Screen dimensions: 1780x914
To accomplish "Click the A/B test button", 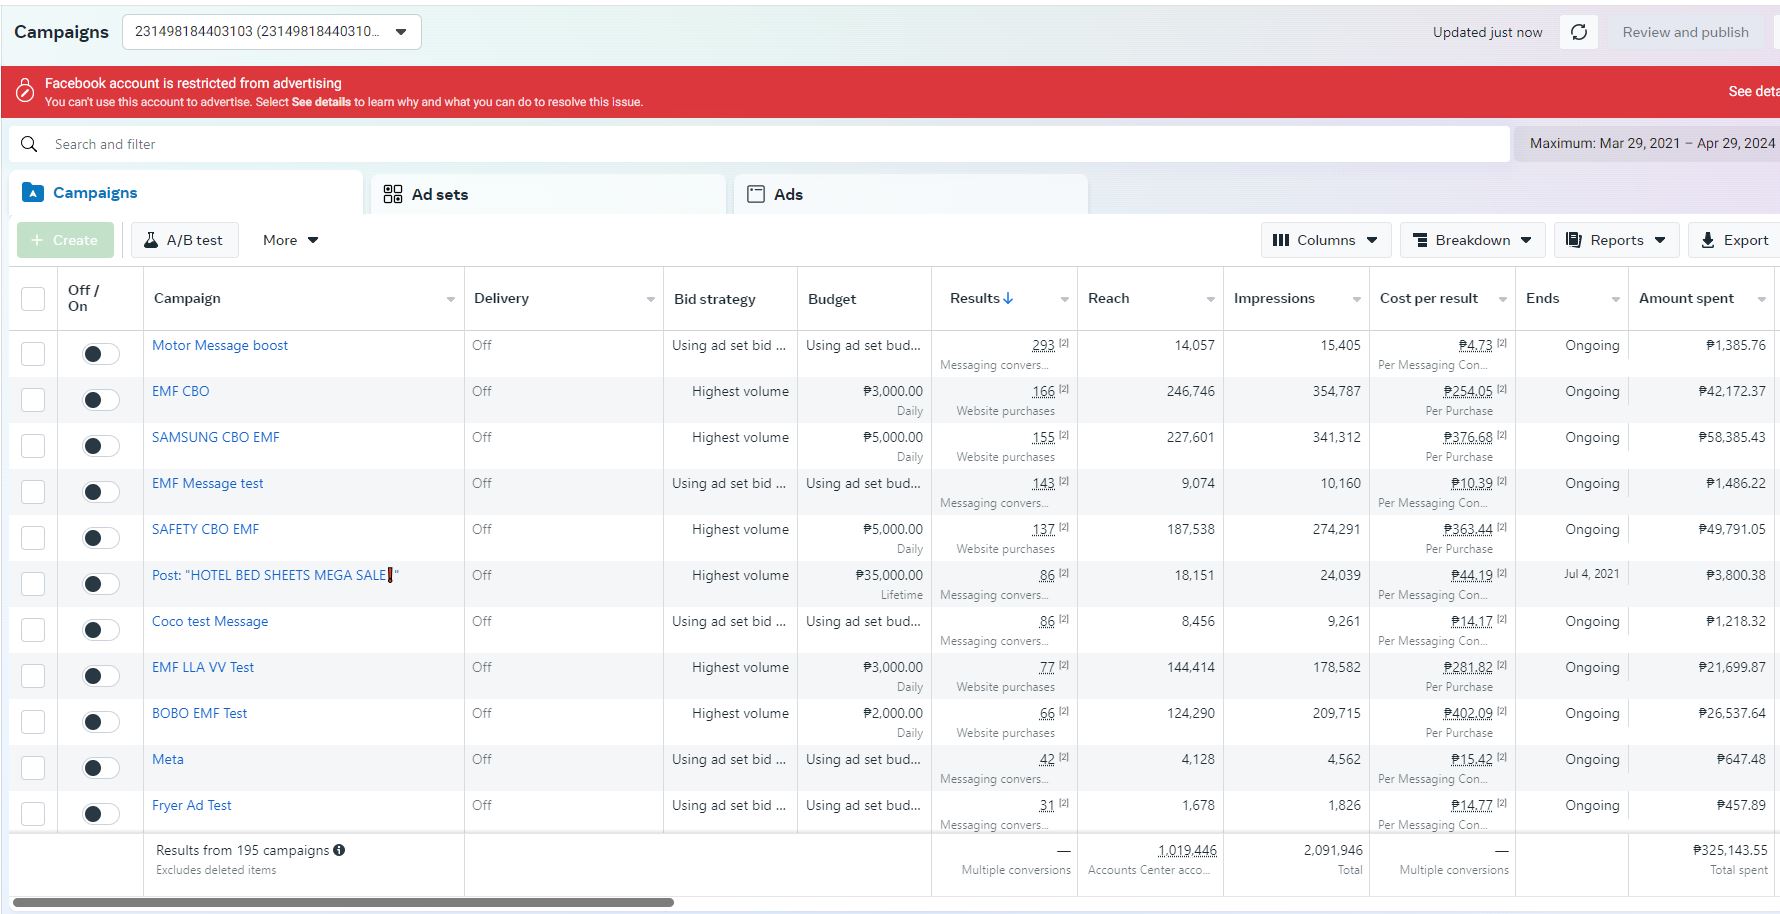I will pyautogui.click(x=185, y=240).
